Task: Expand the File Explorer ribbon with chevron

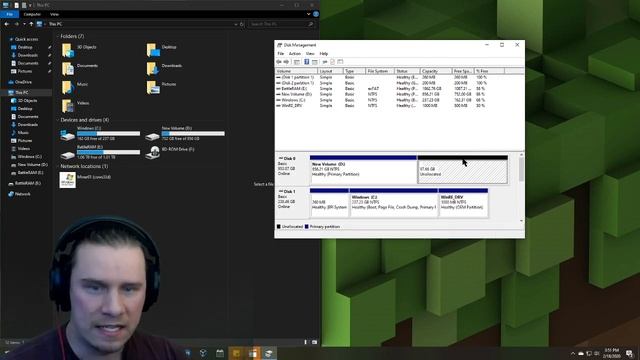Action: coord(309,14)
